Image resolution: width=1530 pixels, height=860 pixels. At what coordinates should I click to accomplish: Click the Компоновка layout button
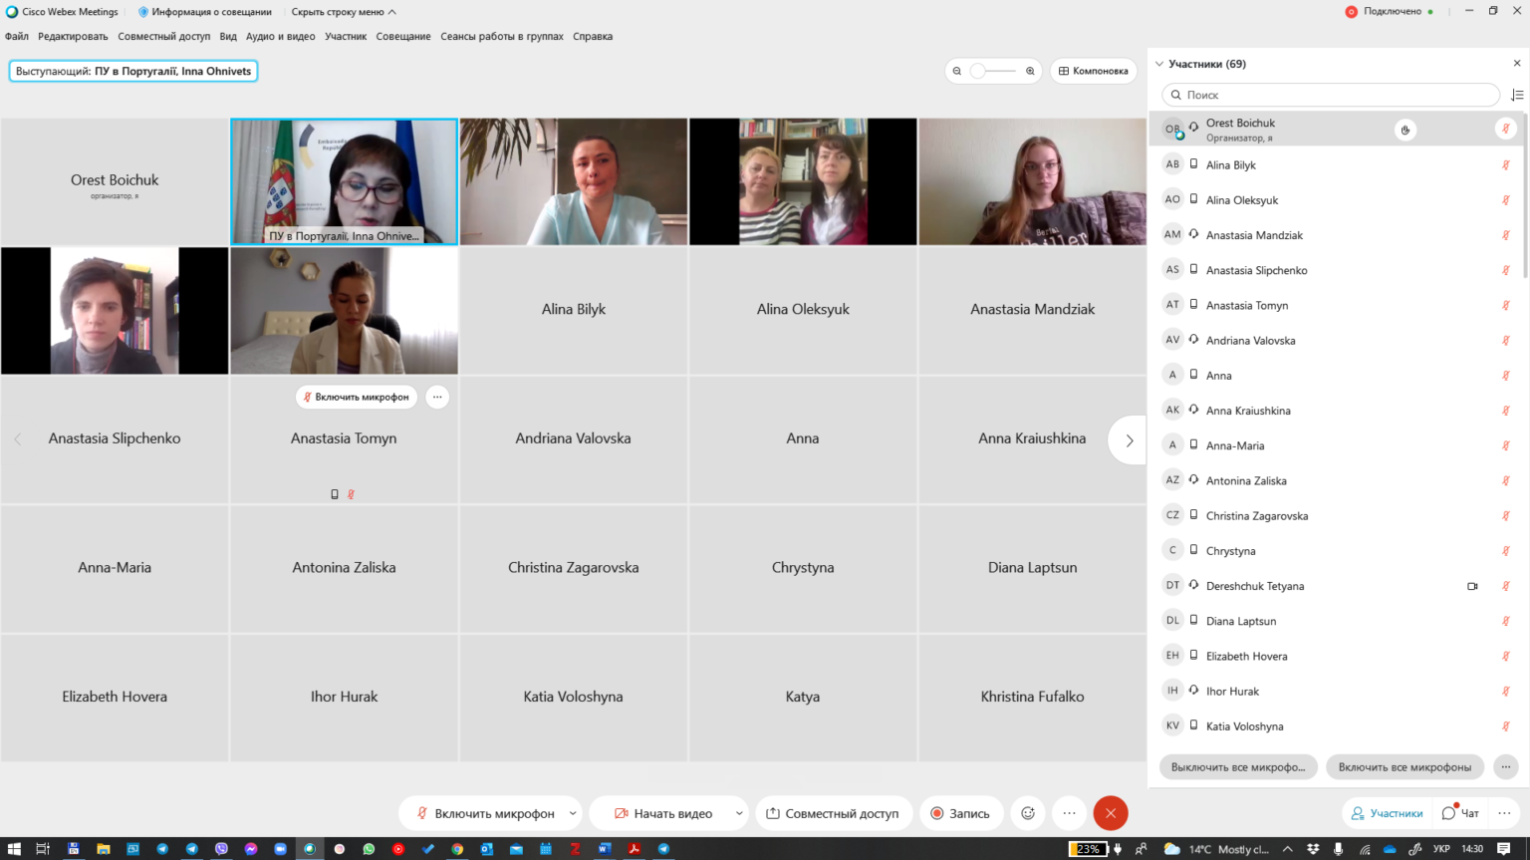[1093, 71]
